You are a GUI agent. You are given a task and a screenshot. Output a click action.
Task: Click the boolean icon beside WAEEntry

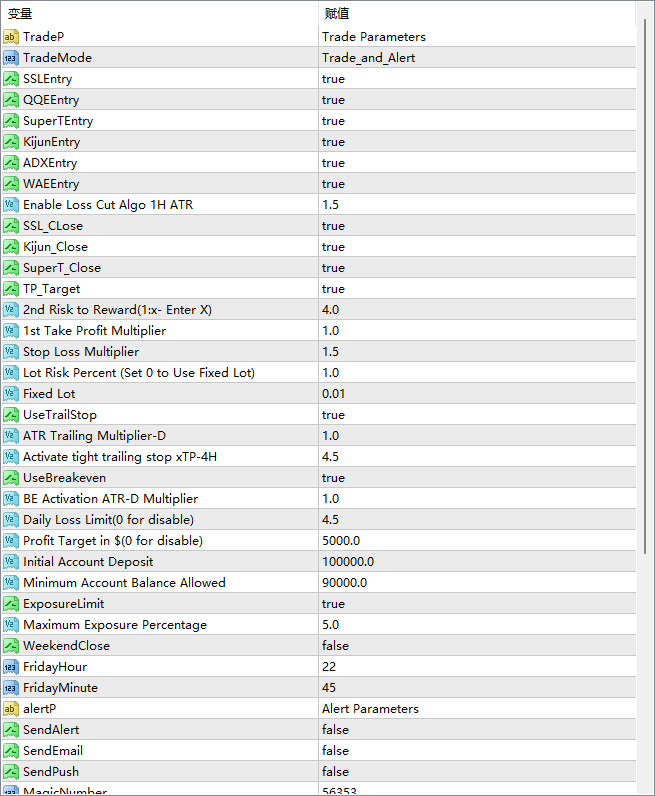point(11,184)
